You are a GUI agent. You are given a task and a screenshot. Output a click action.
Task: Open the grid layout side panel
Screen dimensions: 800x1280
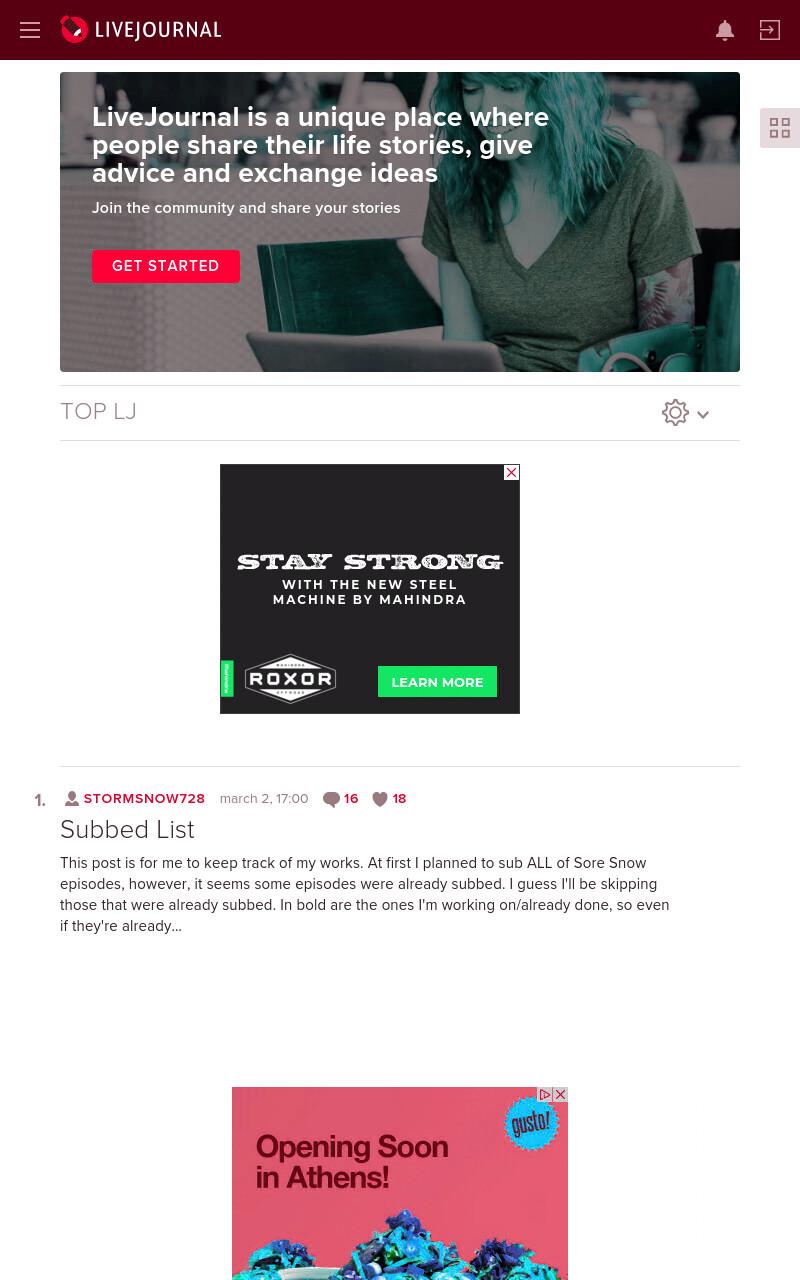(780, 128)
